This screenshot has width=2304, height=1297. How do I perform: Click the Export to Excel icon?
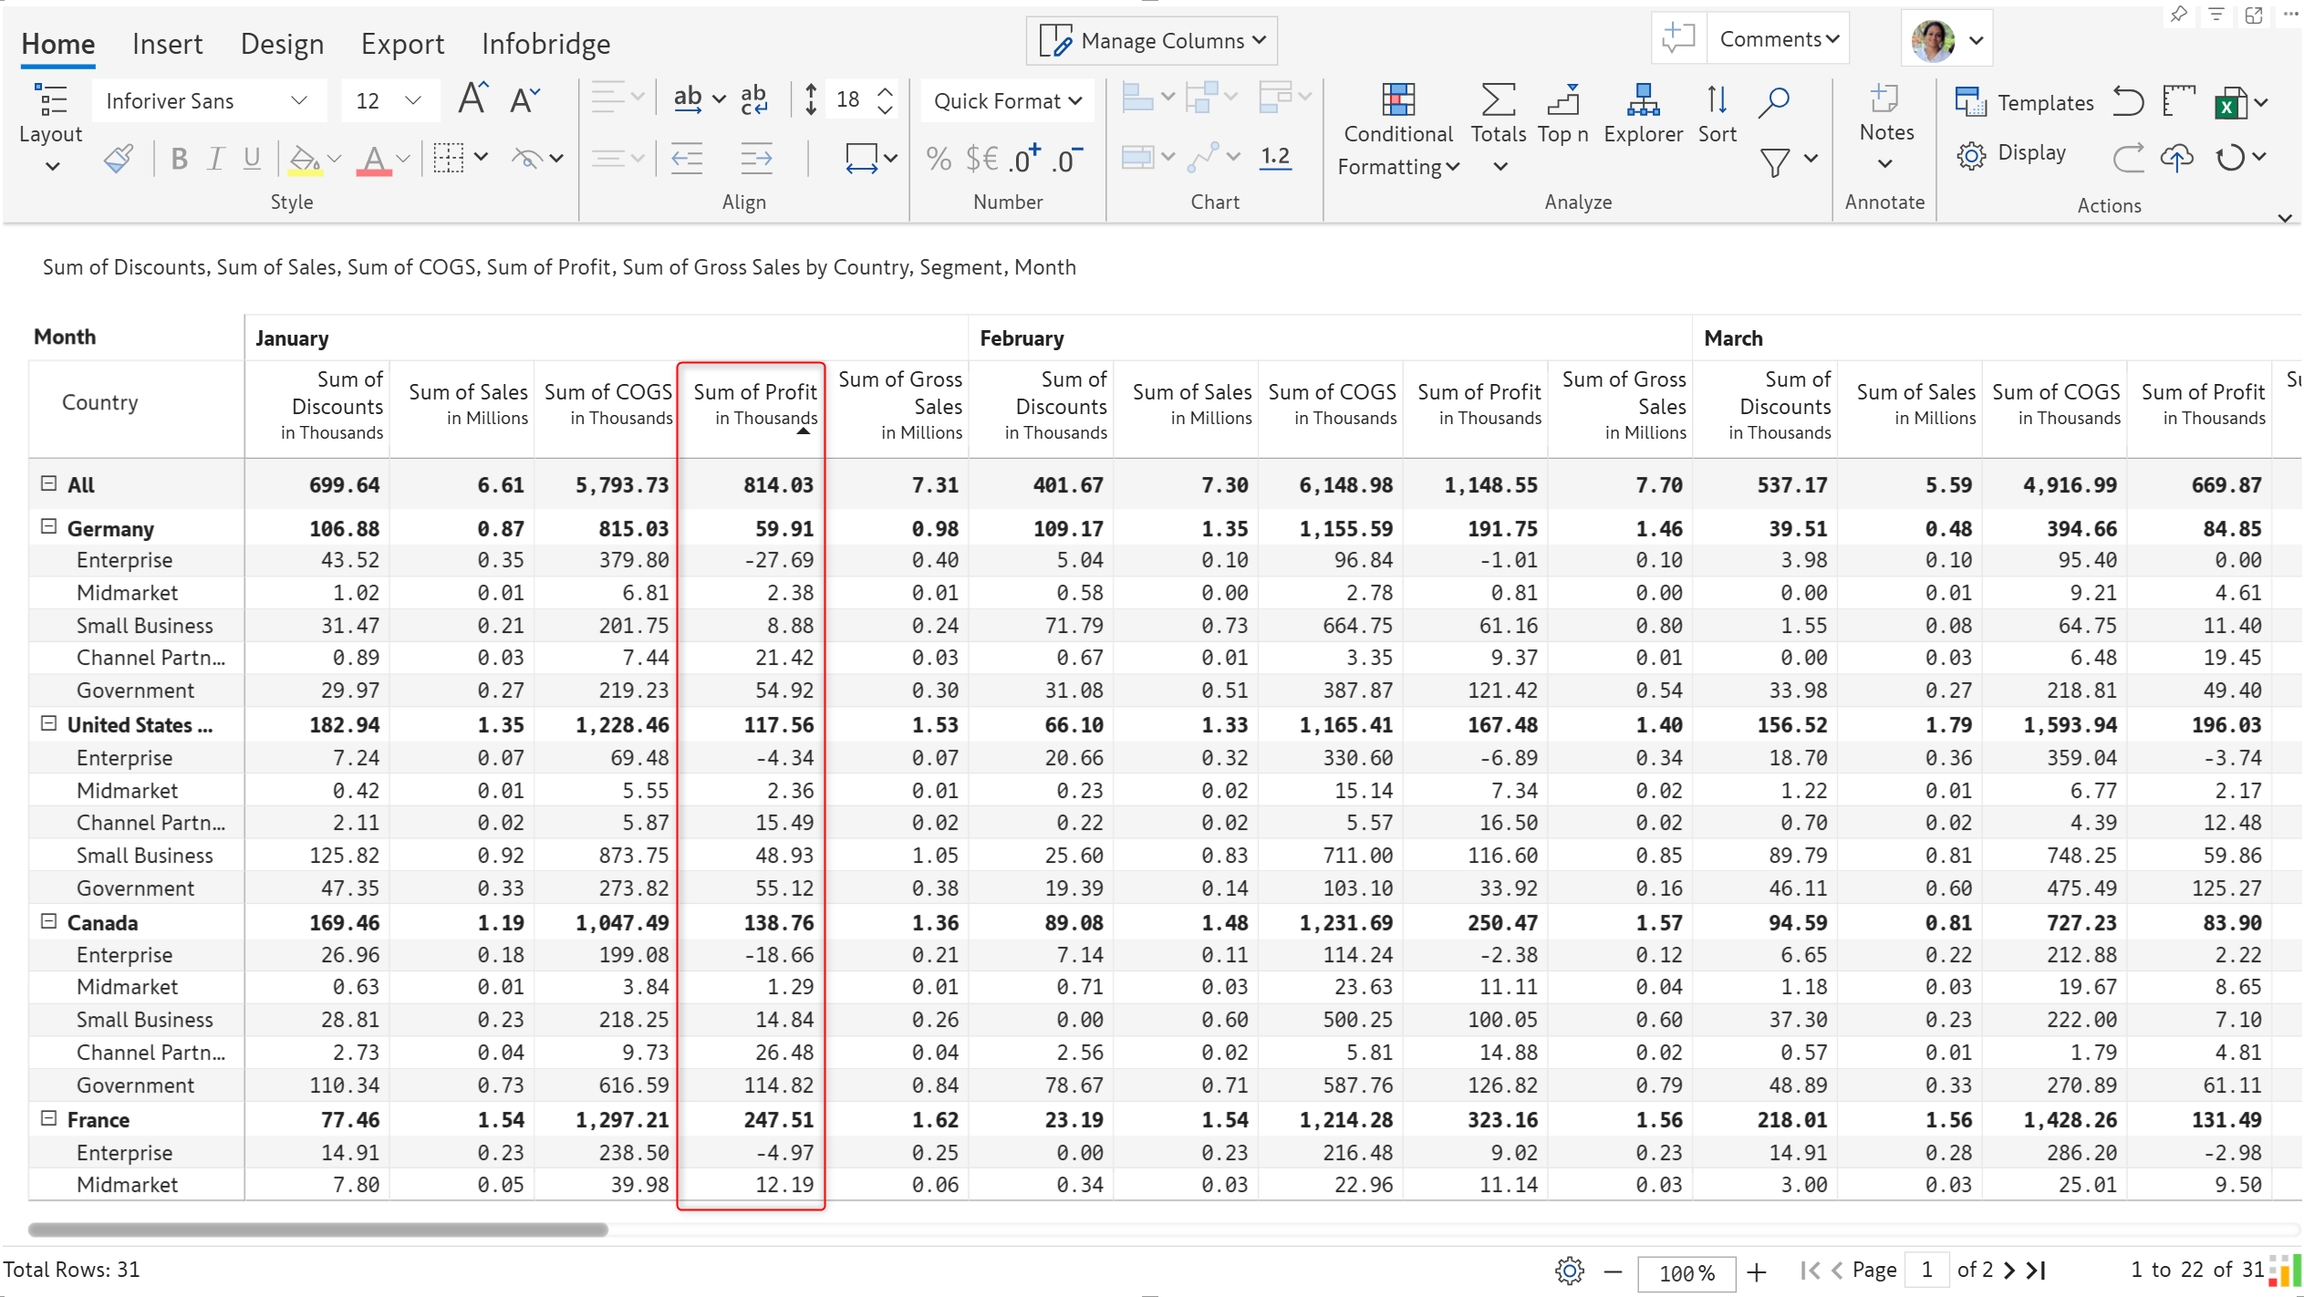(2230, 104)
